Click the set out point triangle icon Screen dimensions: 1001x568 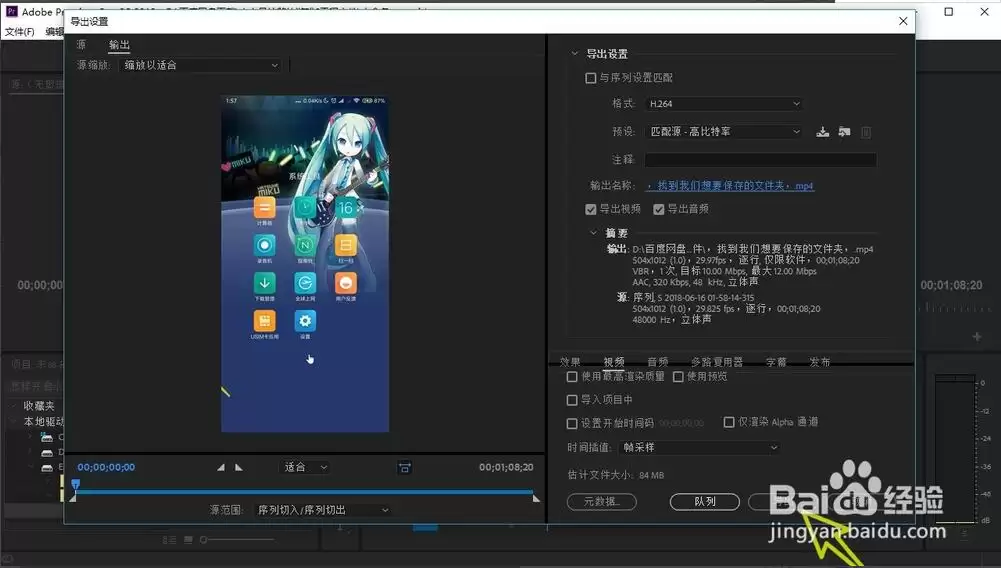(x=239, y=467)
